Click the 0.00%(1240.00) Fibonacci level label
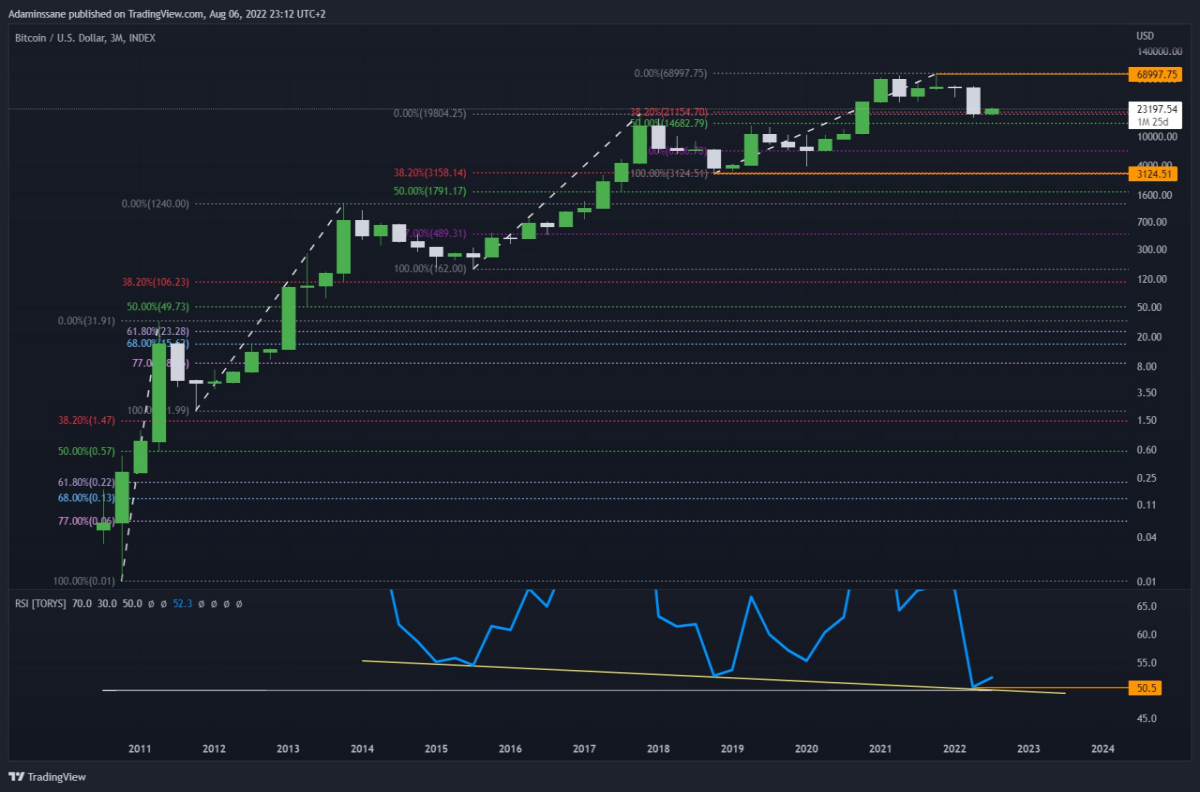Screen dimensions: 1200x792 point(155,203)
